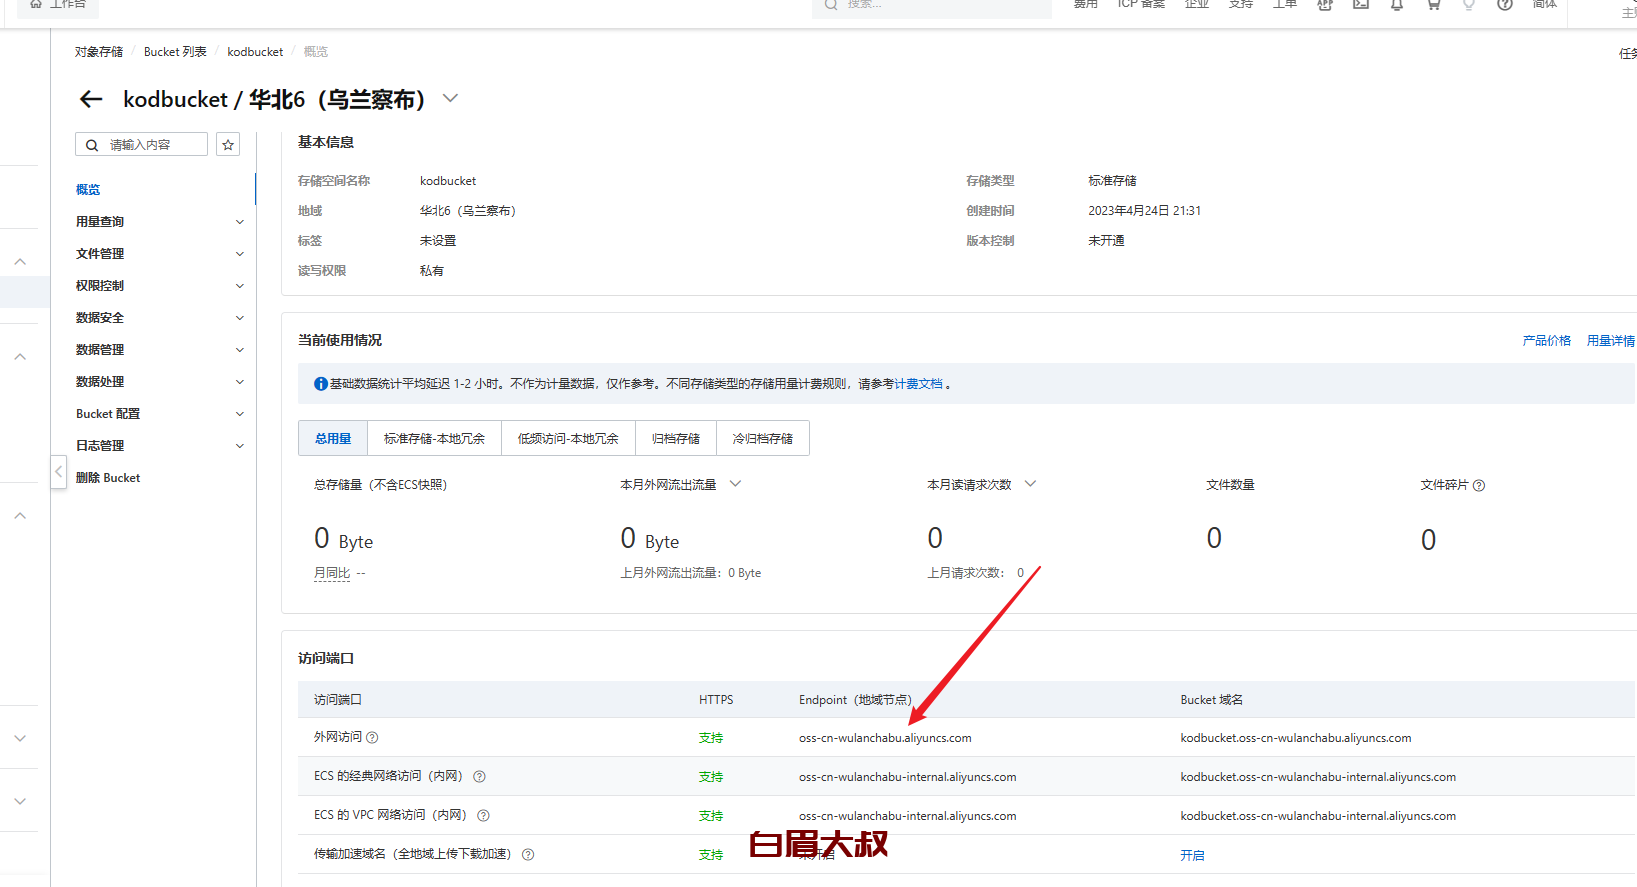Click the 上月外网流出流量: 0 Byte text
Screen dimensions: 1637x887
point(691,574)
